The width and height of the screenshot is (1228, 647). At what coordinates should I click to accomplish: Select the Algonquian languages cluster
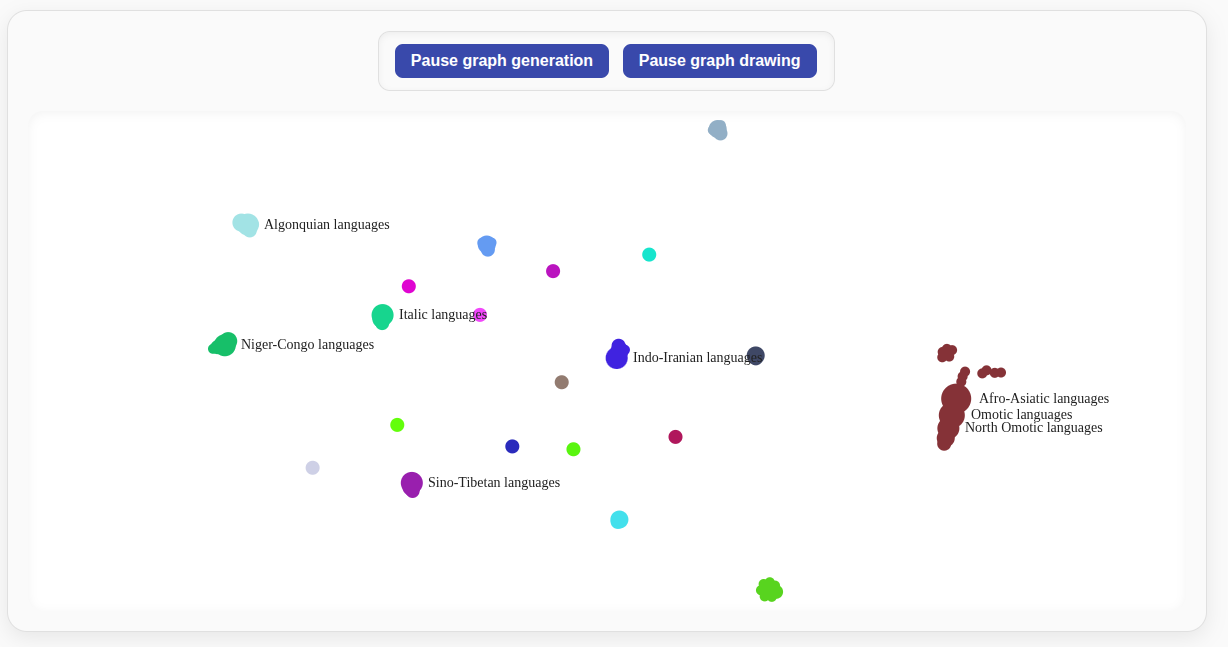245,224
